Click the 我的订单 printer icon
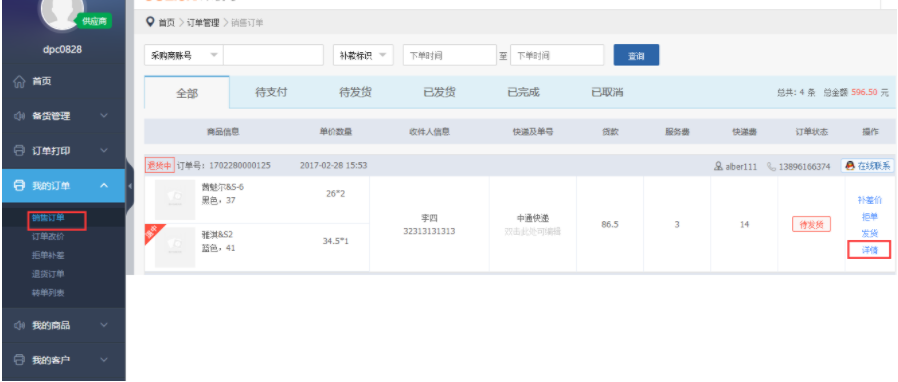 coord(19,186)
